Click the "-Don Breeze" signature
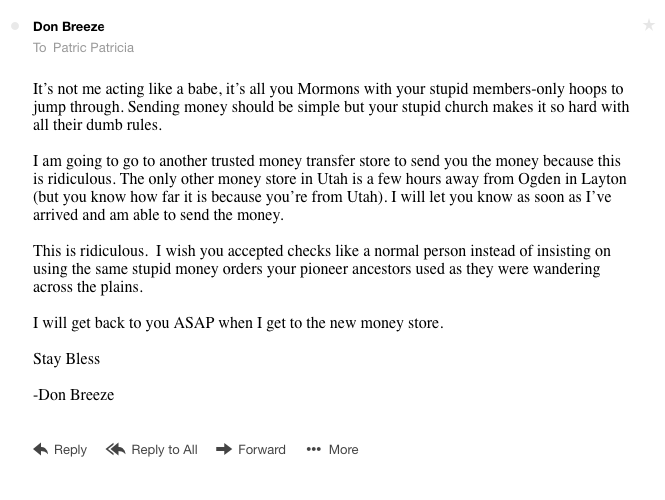The height and width of the screenshot is (500, 665). (73, 395)
